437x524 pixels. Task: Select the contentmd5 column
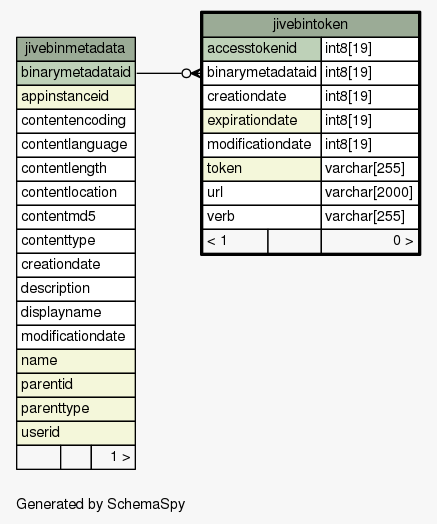76,217
